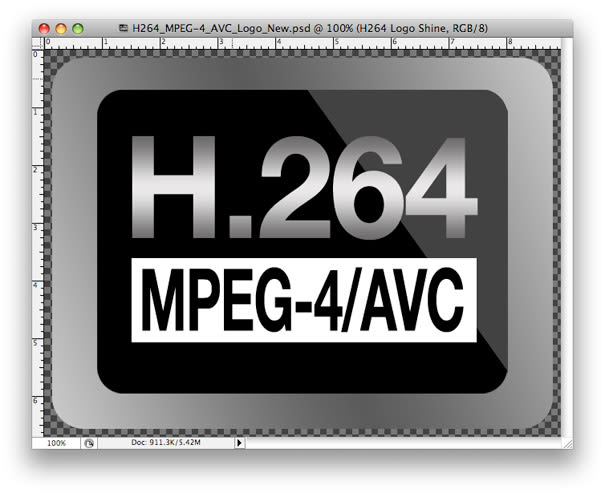Zoom the window with the green button
The width and height of the screenshot is (605, 493).
tap(78, 29)
